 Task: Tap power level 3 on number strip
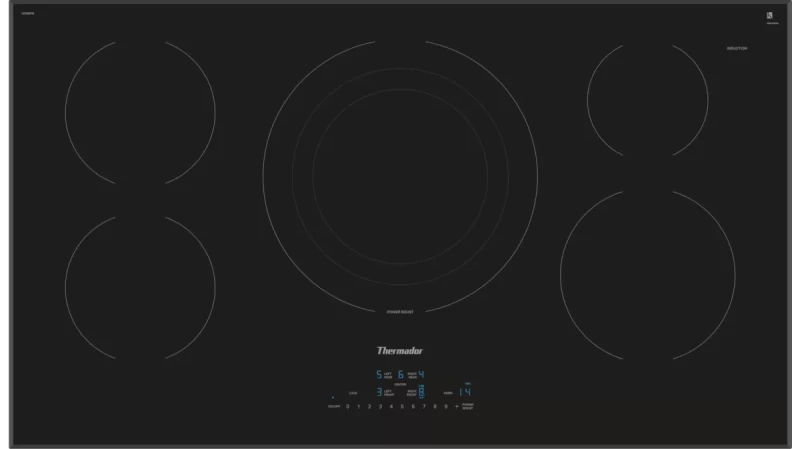(x=380, y=407)
